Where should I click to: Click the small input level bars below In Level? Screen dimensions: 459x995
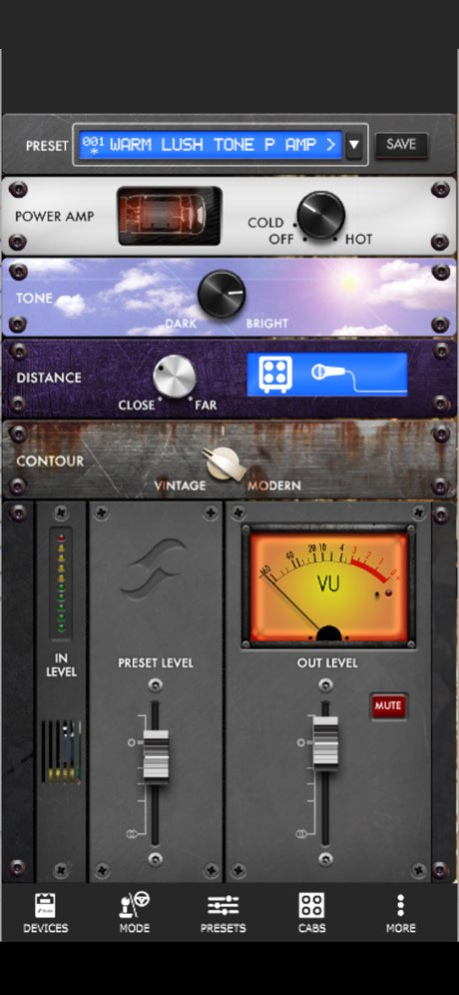pyautogui.click(x=62, y=753)
